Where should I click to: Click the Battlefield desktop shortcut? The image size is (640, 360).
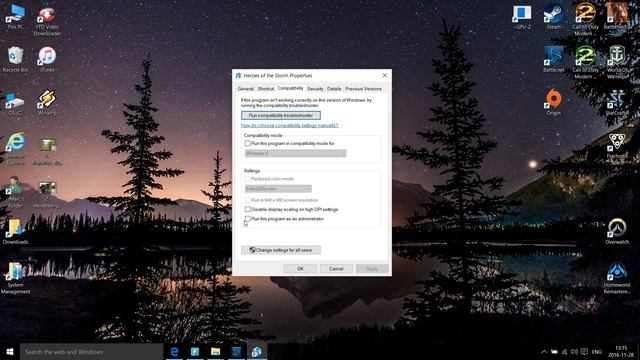[x=616, y=16]
